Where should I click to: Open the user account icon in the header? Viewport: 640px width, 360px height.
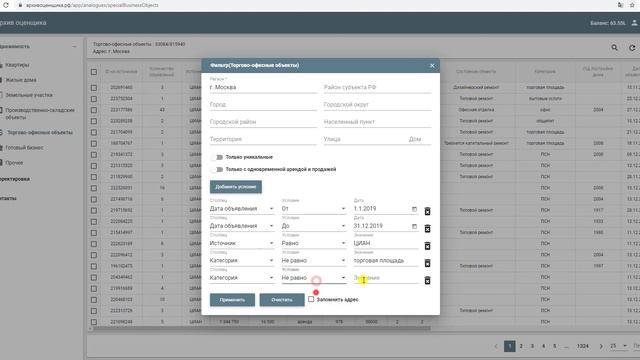[635, 23]
